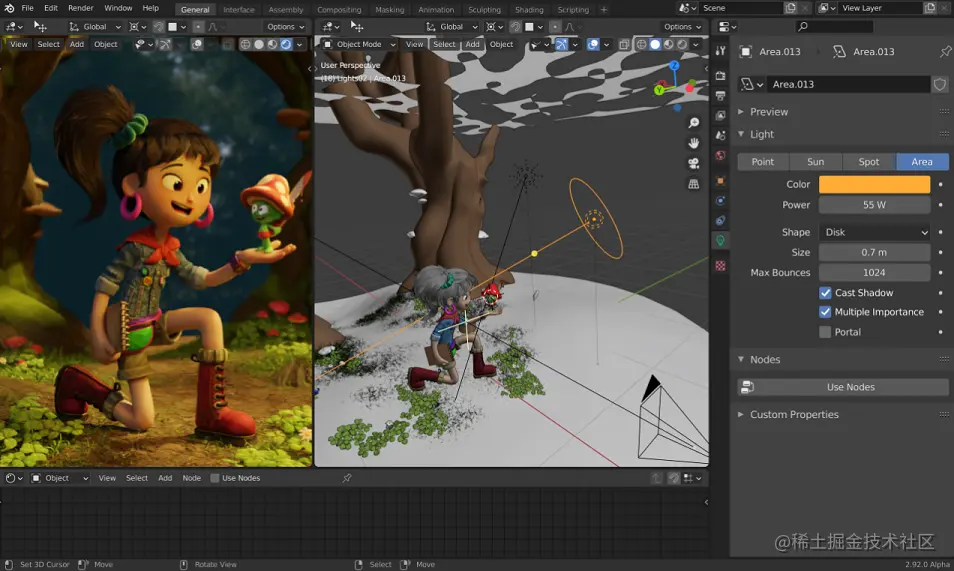Switch to the Shading workspace tab

pos(529,10)
